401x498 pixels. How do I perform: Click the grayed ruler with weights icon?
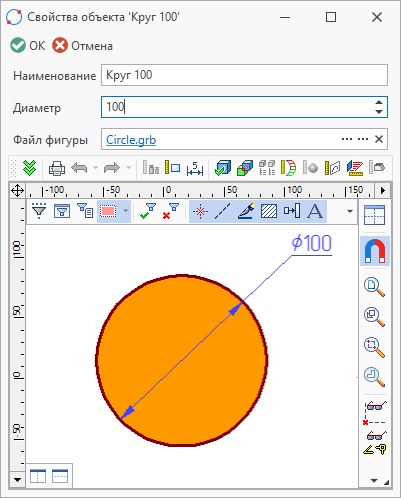click(151, 168)
